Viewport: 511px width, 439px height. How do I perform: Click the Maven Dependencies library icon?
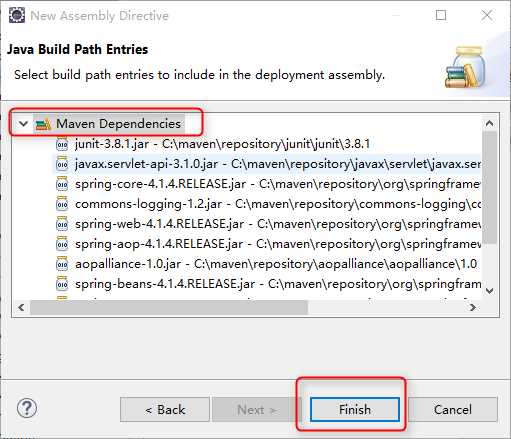pos(43,124)
